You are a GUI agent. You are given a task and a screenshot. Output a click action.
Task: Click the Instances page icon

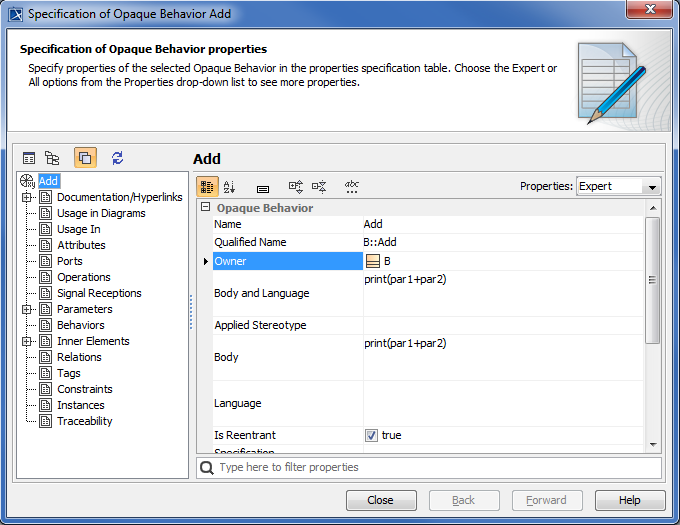click(46, 405)
